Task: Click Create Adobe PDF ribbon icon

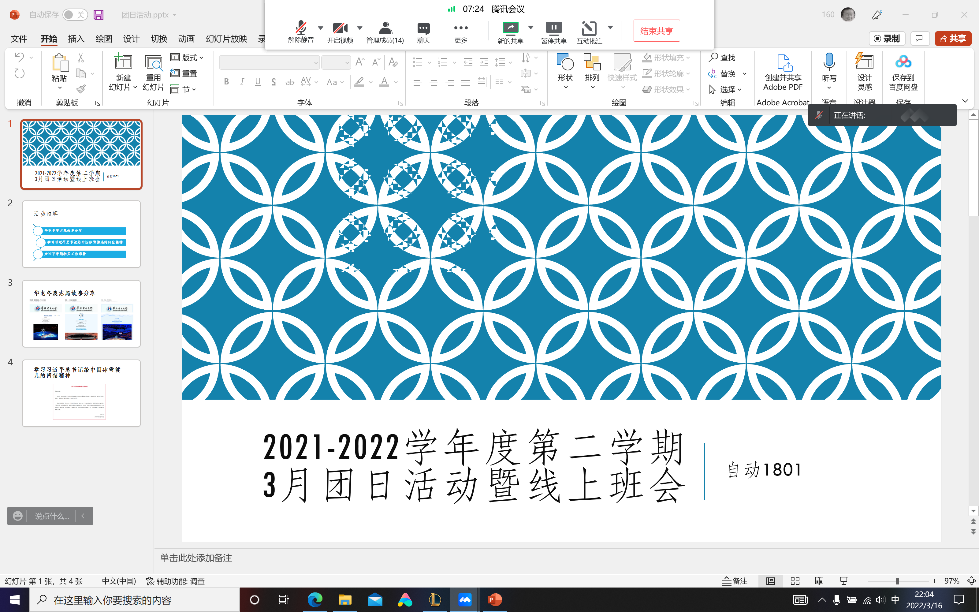Action: coord(782,65)
